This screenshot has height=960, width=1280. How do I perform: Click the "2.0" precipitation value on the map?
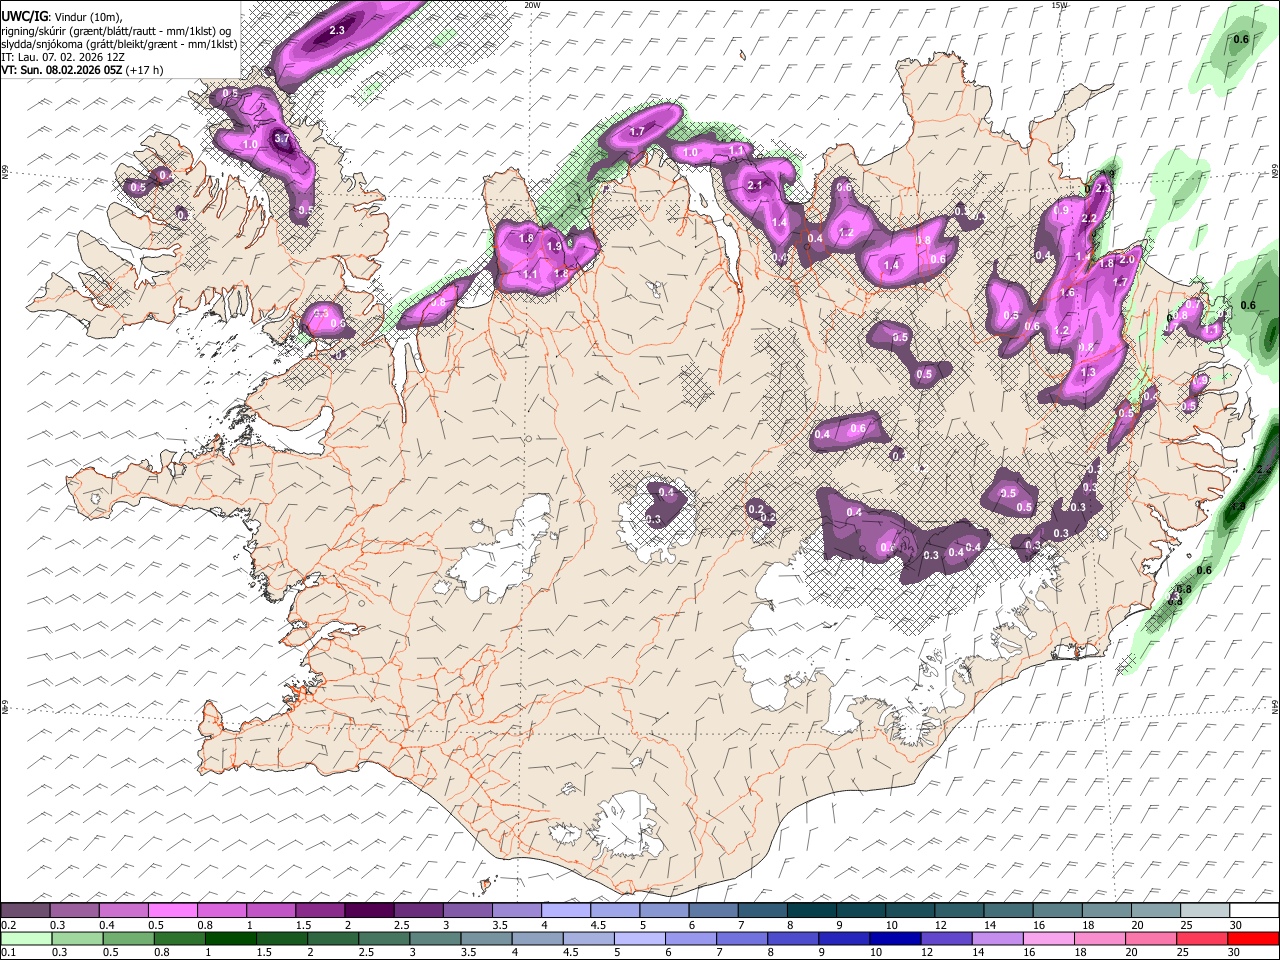(1127, 260)
